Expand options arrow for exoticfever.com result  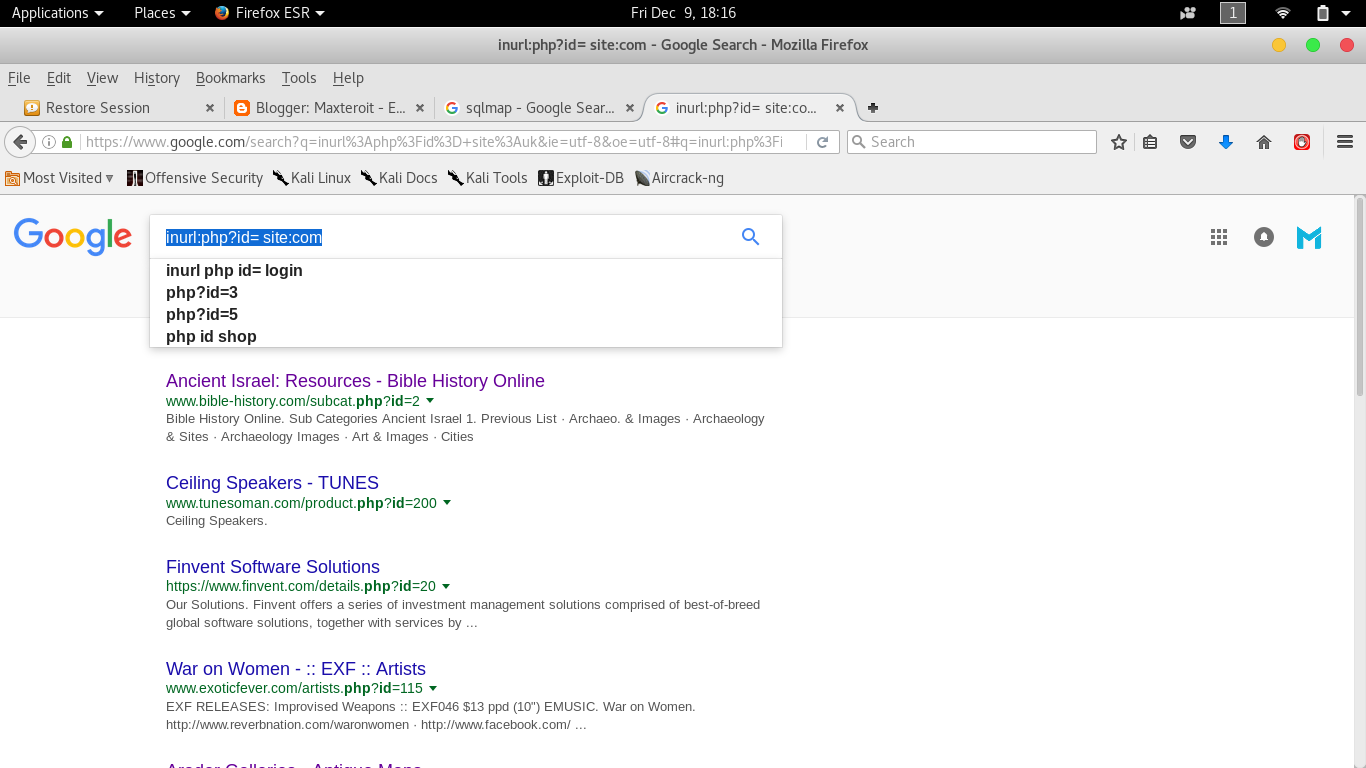pyautogui.click(x=433, y=688)
